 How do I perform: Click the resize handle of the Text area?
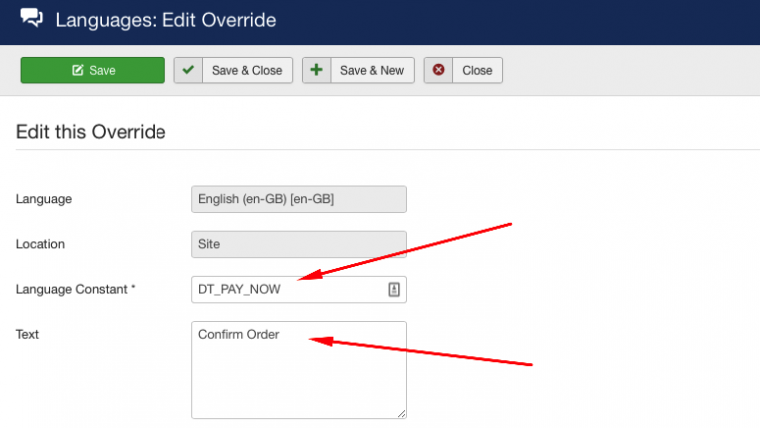401,413
